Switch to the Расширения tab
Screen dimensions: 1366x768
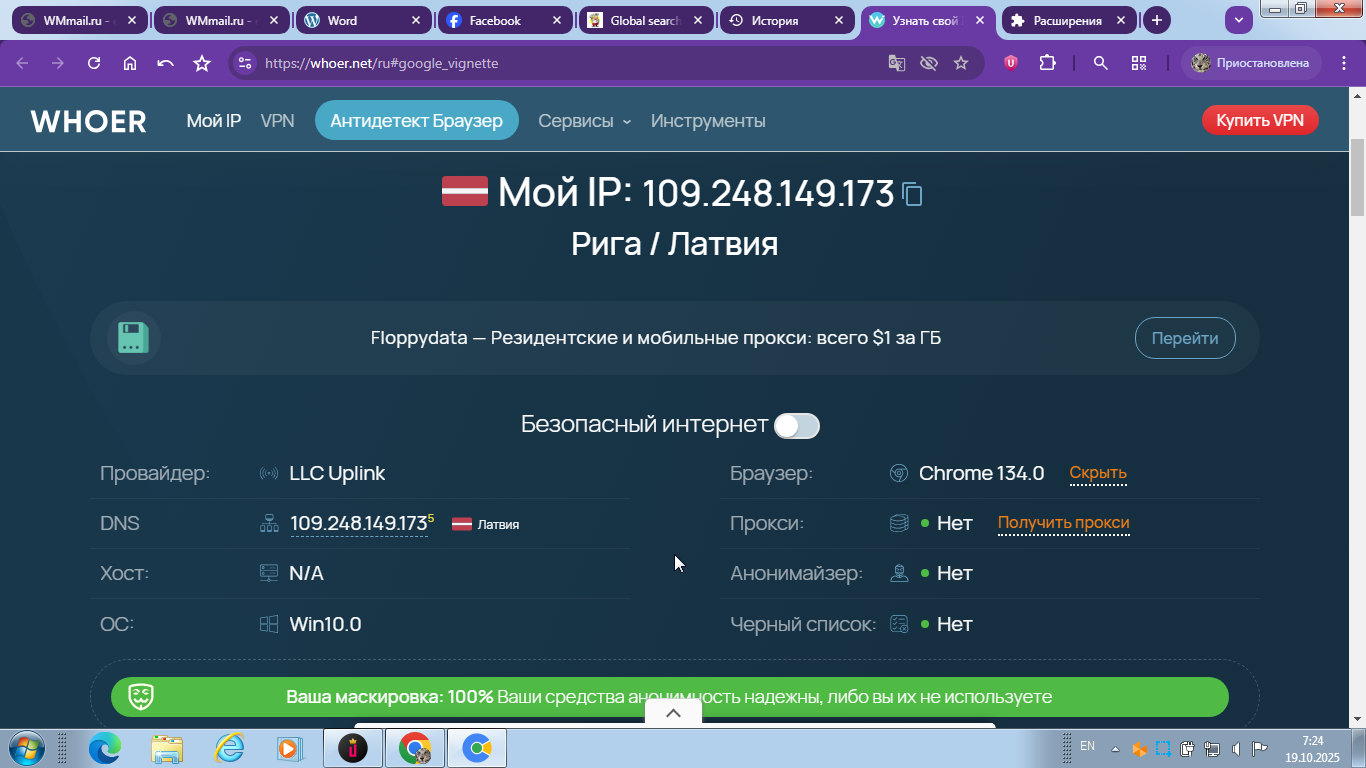pos(1067,20)
